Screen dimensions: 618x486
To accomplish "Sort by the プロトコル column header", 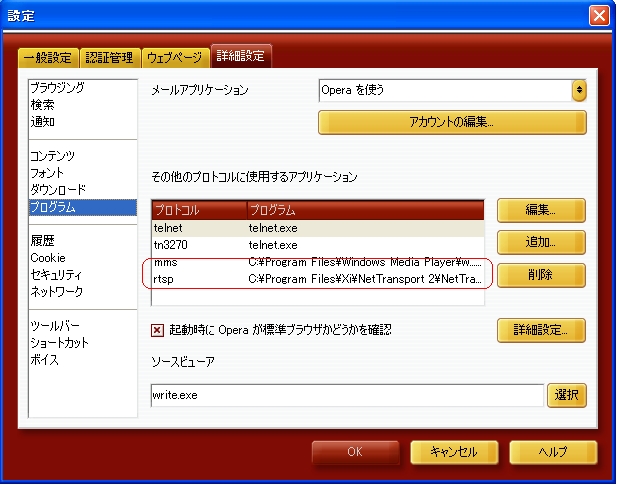I will point(199,210).
